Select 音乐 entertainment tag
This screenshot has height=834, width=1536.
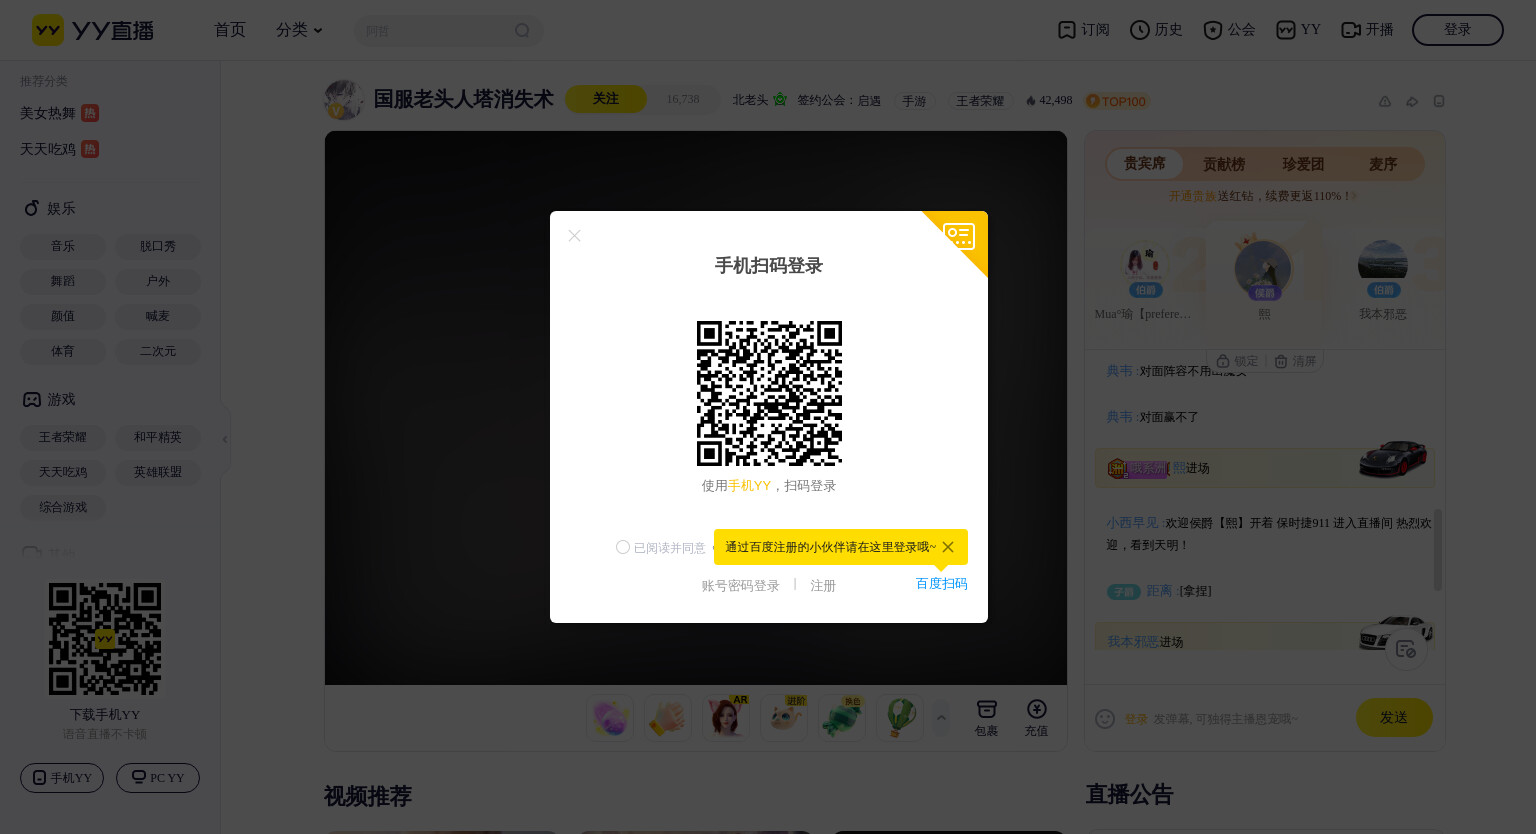(63, 246)
